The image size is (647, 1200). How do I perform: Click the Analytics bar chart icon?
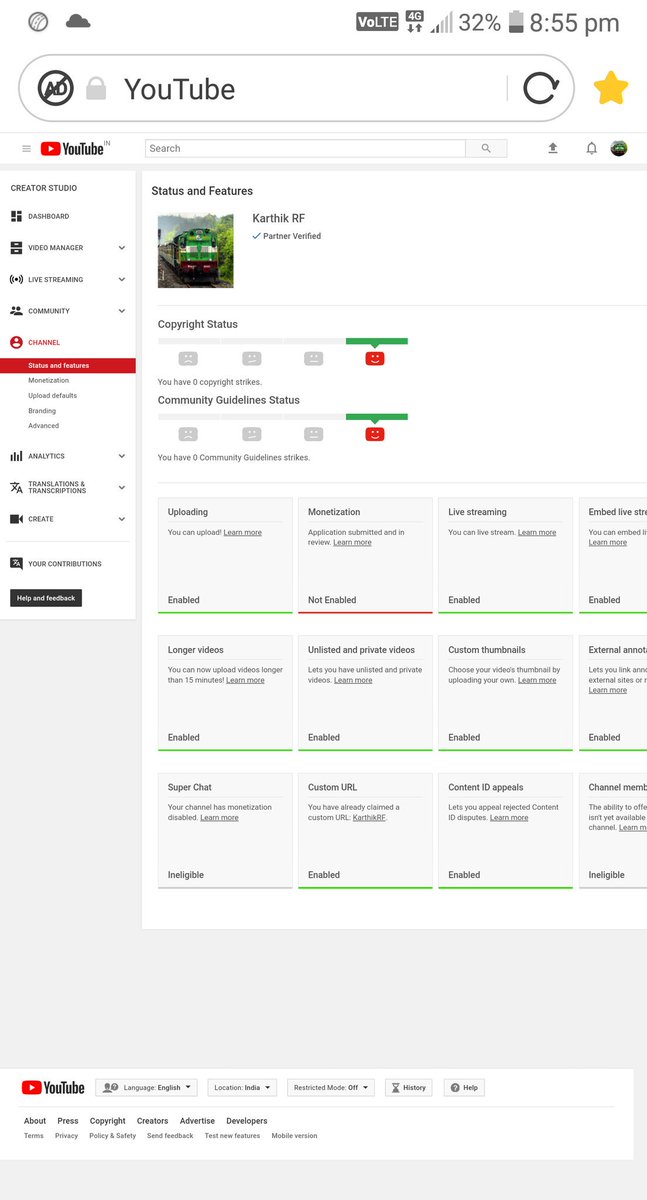coord(16,456)
